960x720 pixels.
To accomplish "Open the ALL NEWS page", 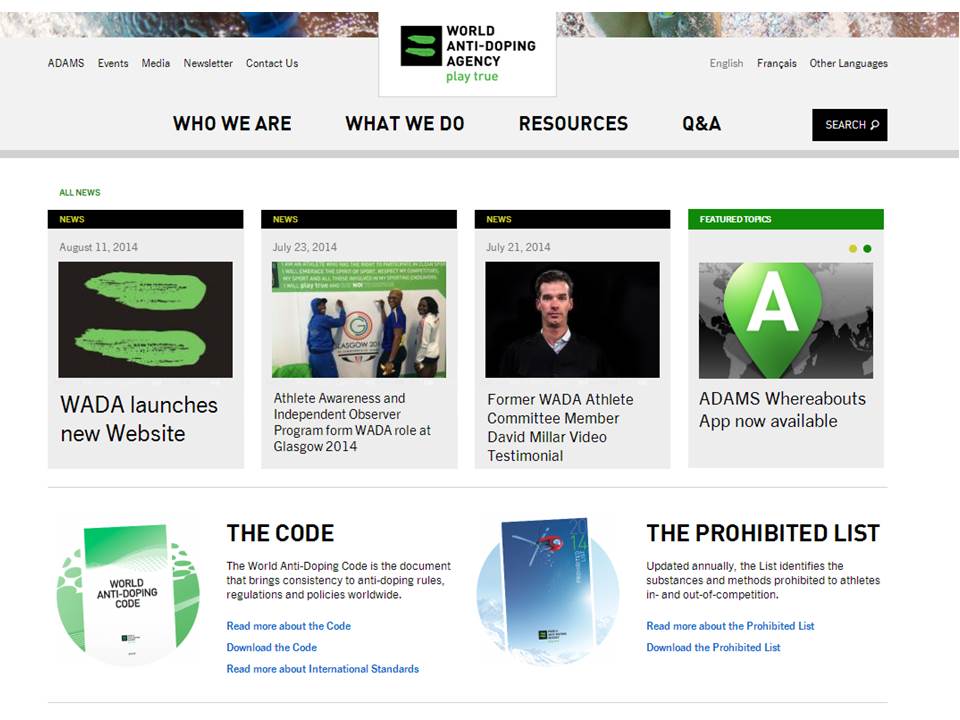I will coord(79,192).
